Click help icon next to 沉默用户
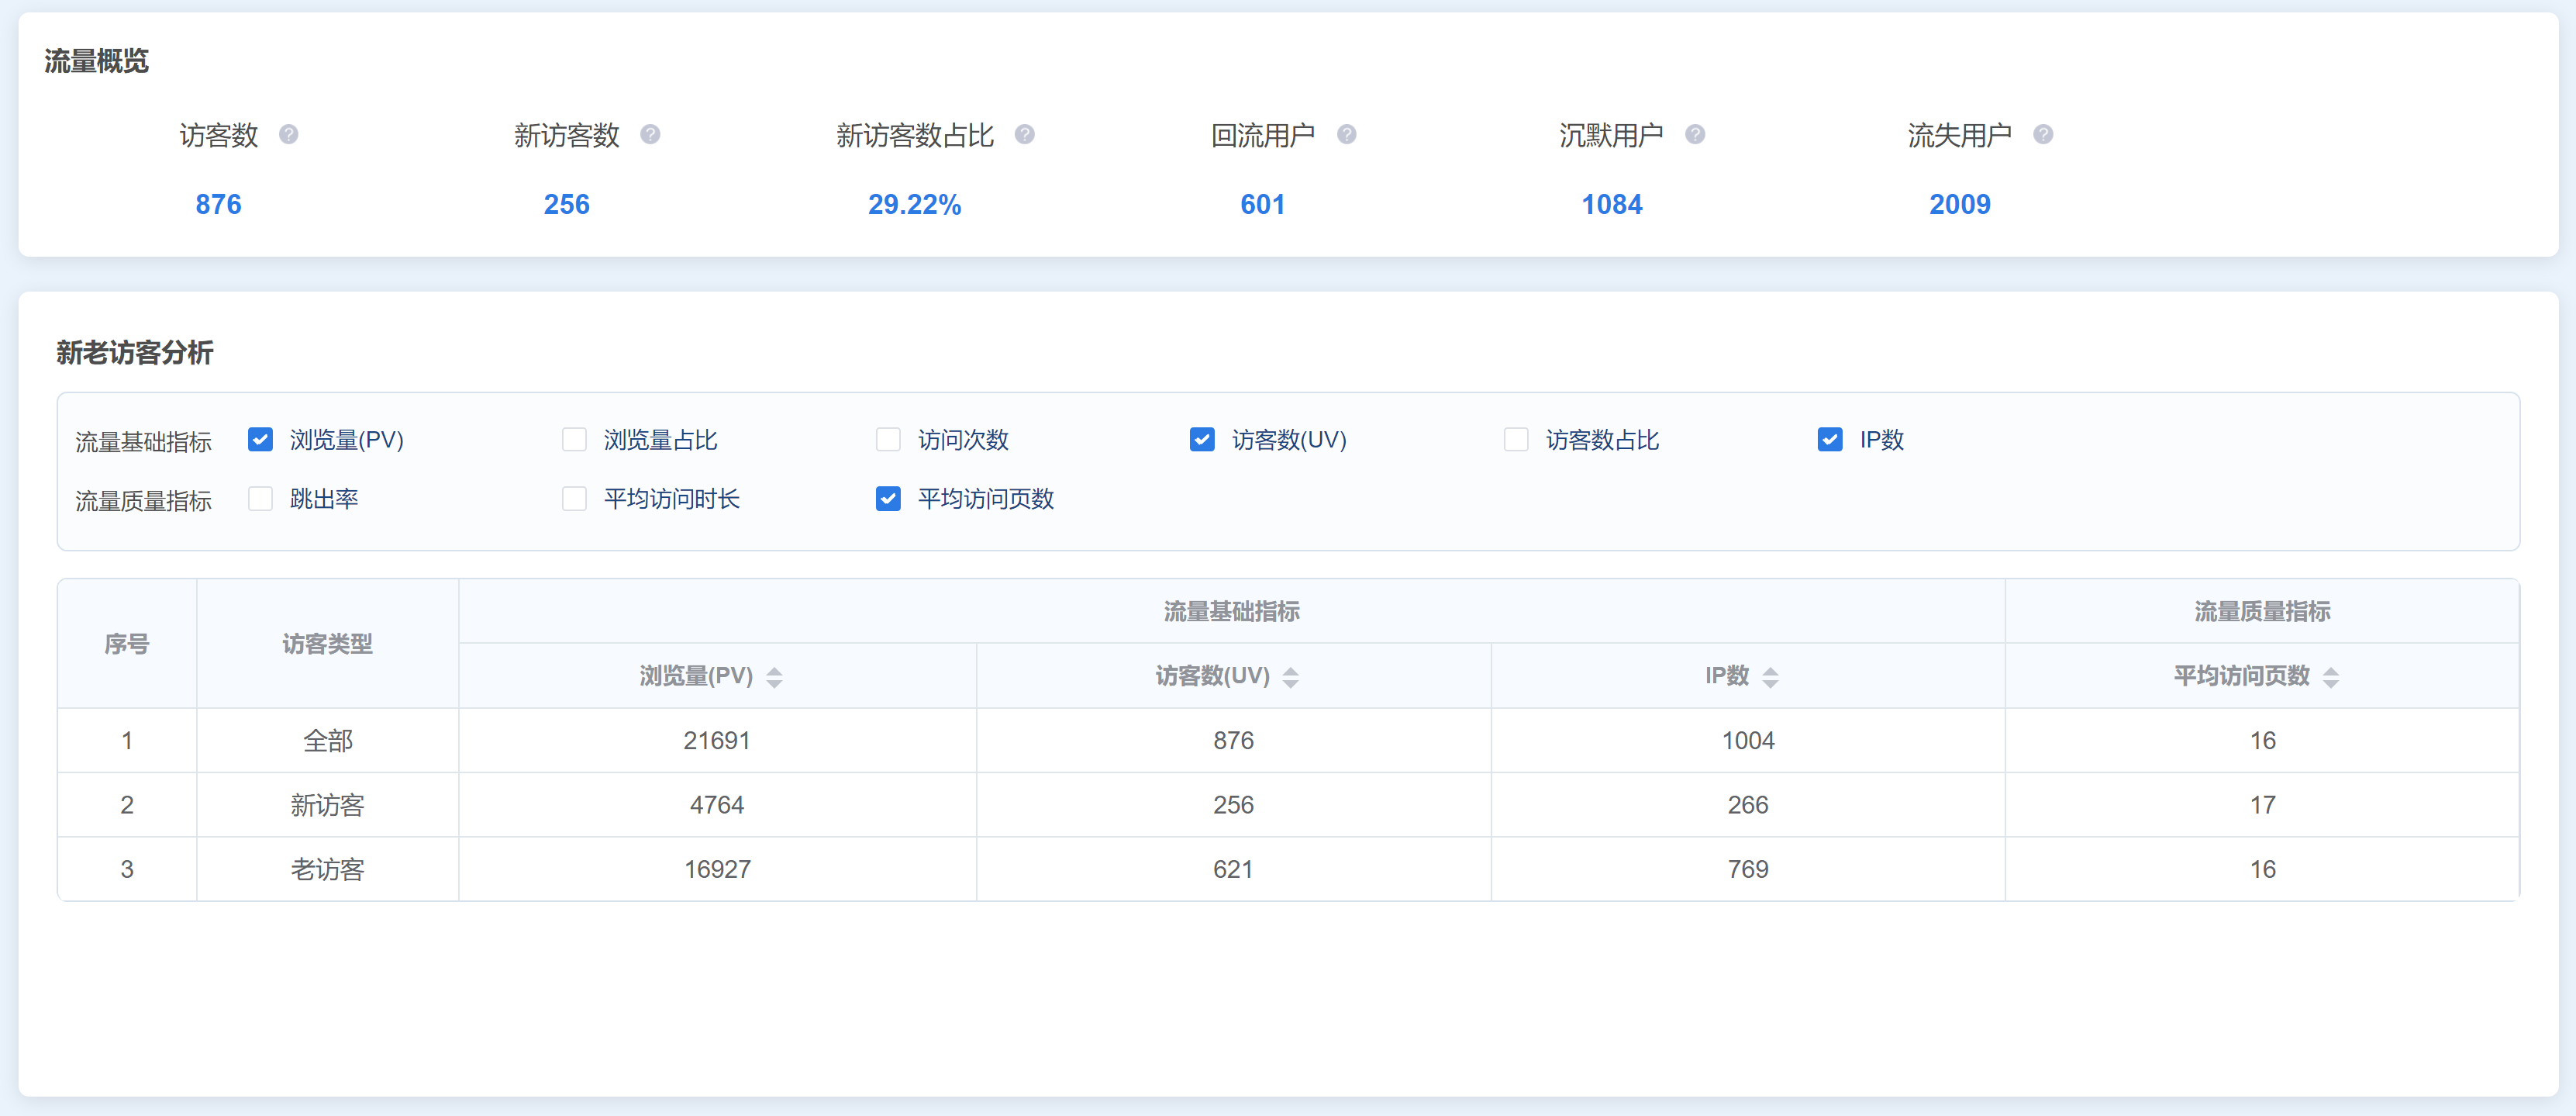 click(x=1694, y=134)
